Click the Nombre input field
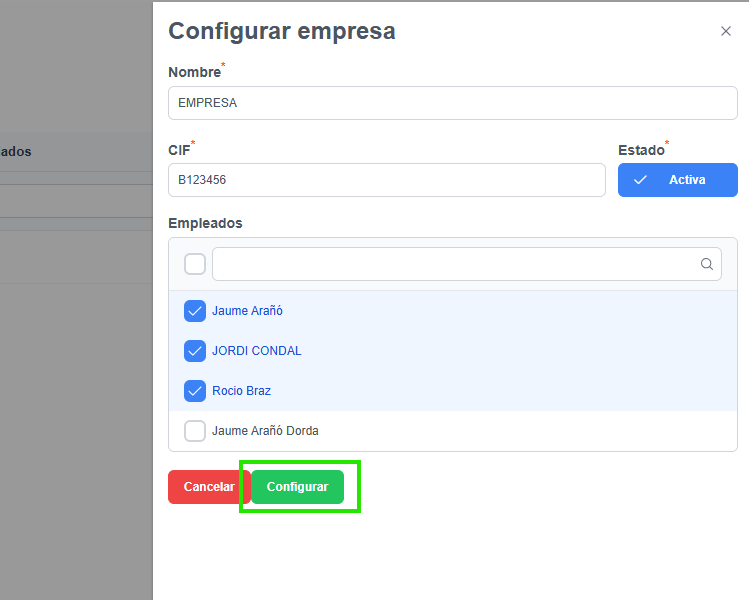The image size is (749, 600). pos(452,103)
